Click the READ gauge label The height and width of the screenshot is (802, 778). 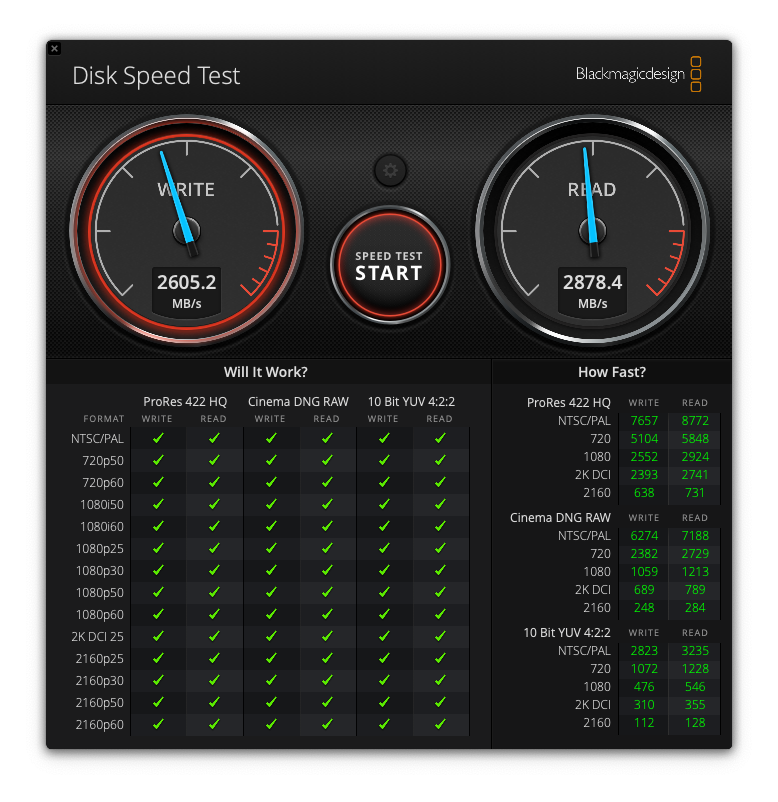tap(592, 190)
